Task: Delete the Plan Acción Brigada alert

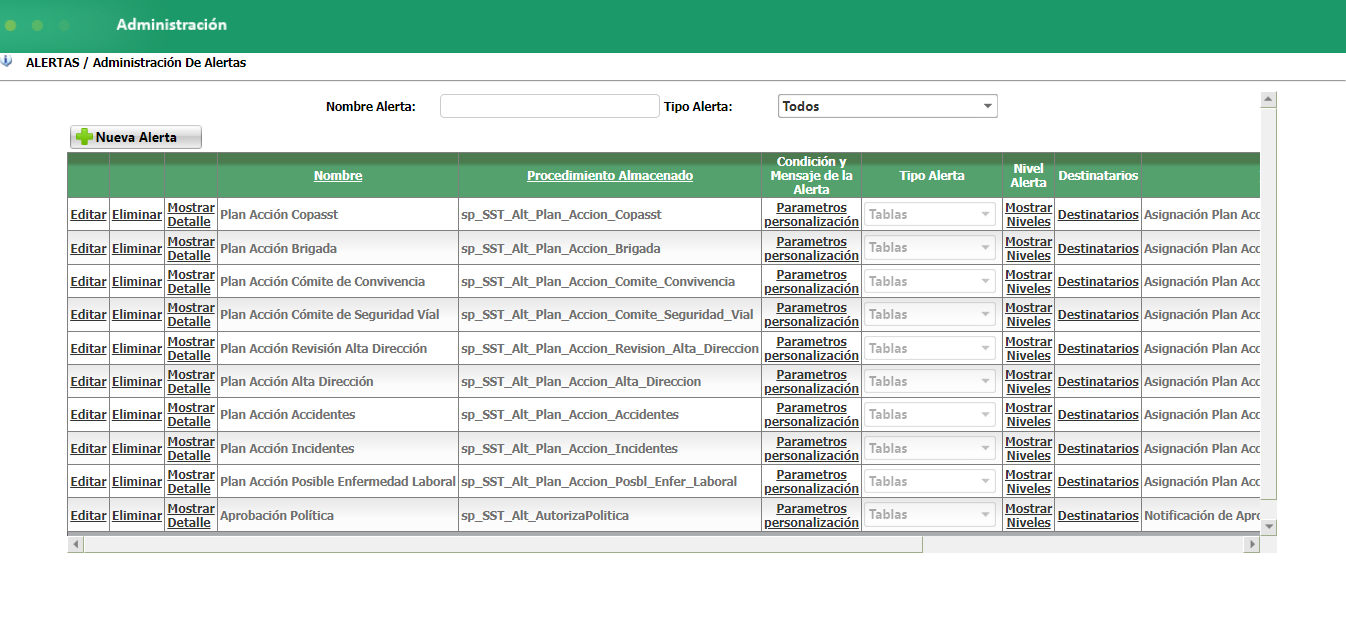Action: (x=137, y=248)
